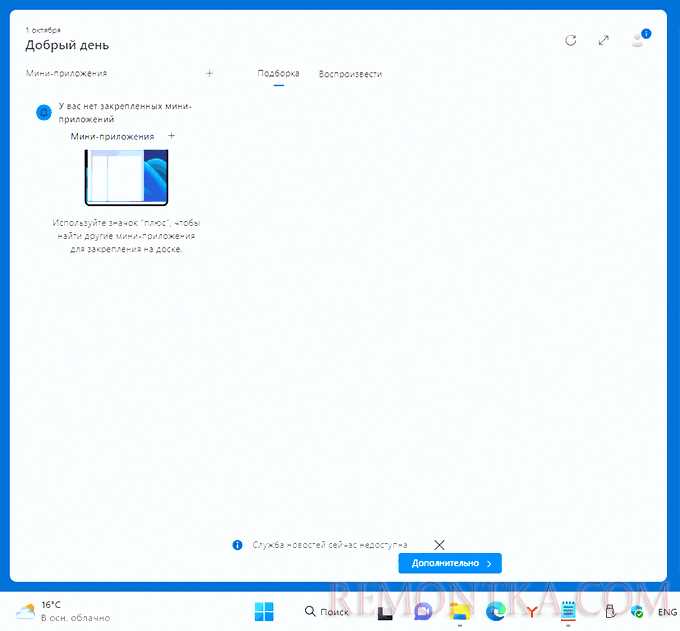
Task: Launch Yandex browser from taskbar
Action: tap(532, 612)
